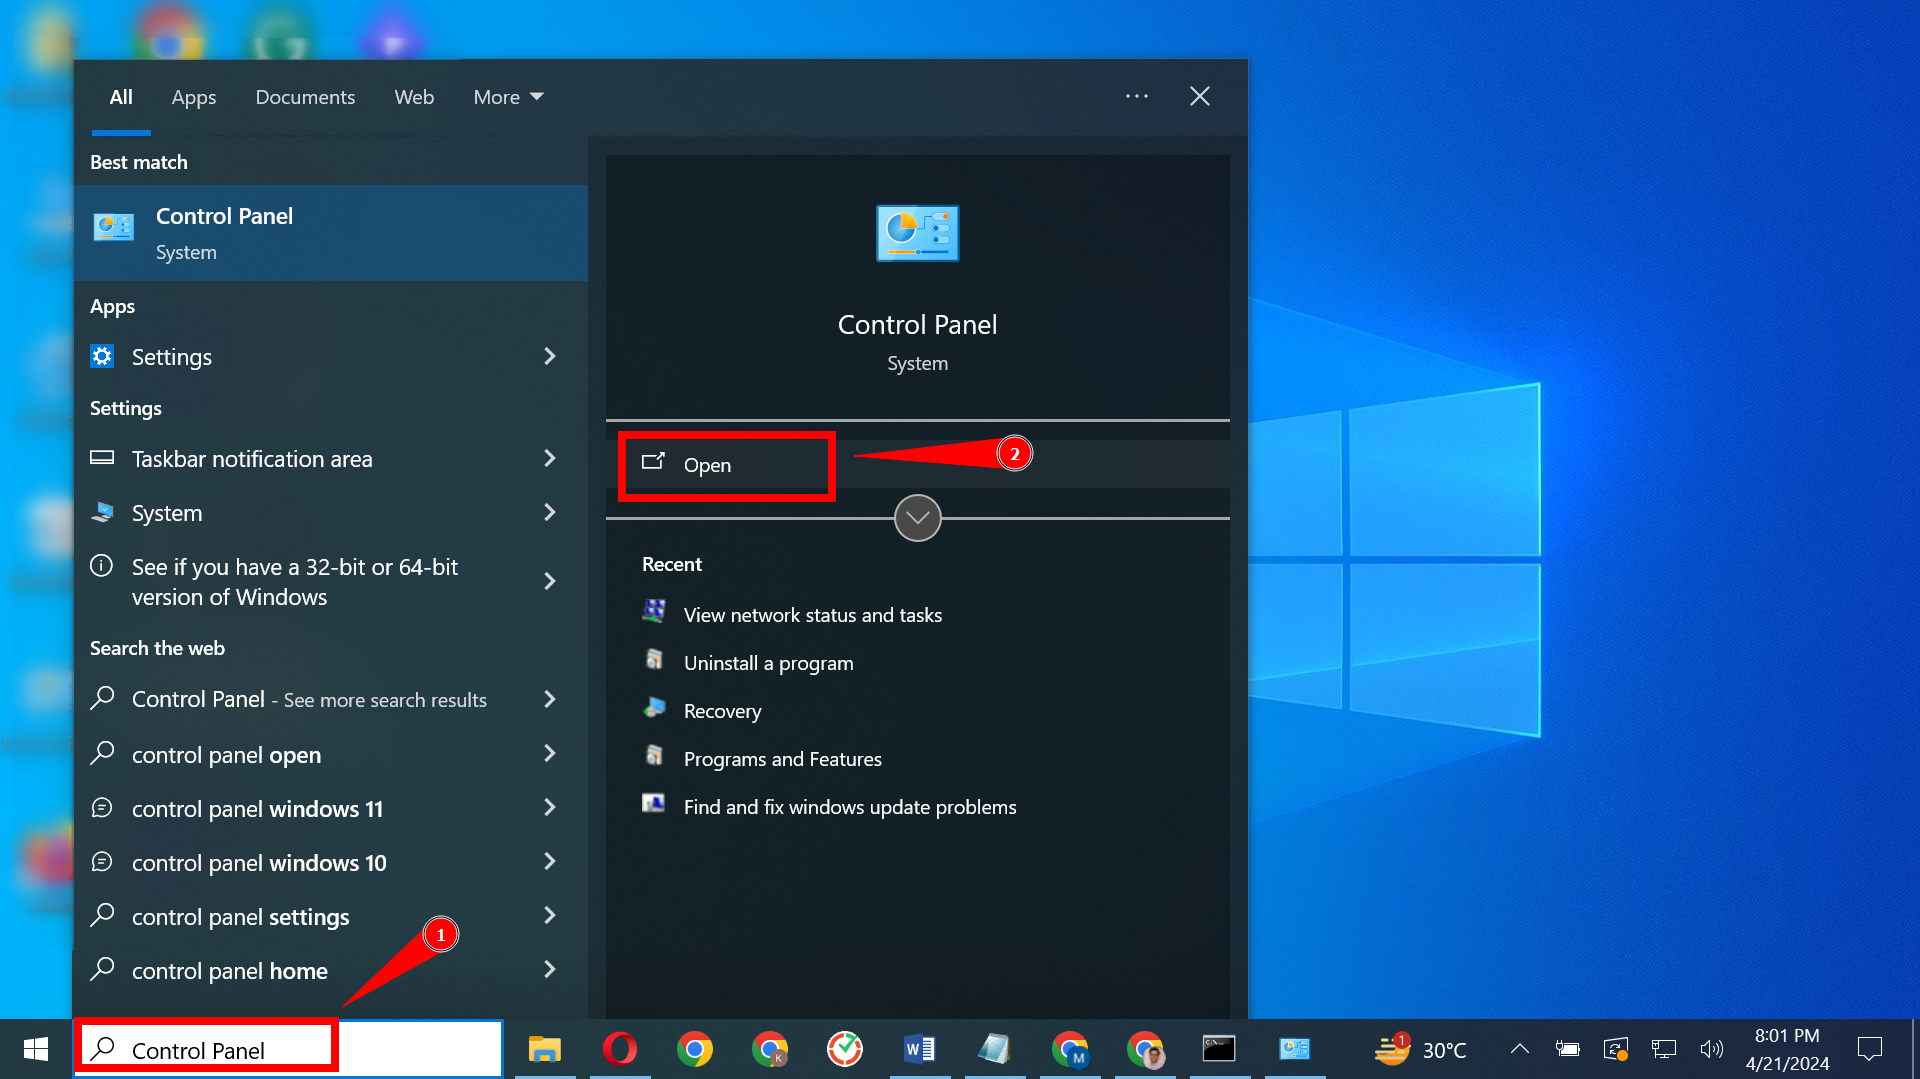Select the Control Panel best match result

[331, 233]
